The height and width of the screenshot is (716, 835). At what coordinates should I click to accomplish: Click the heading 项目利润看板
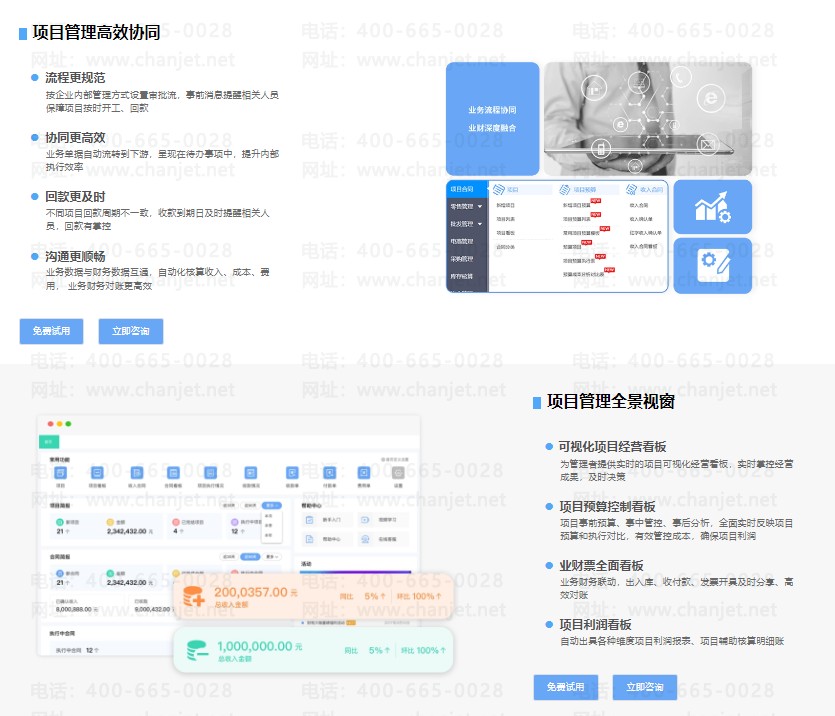click(595, 624)
